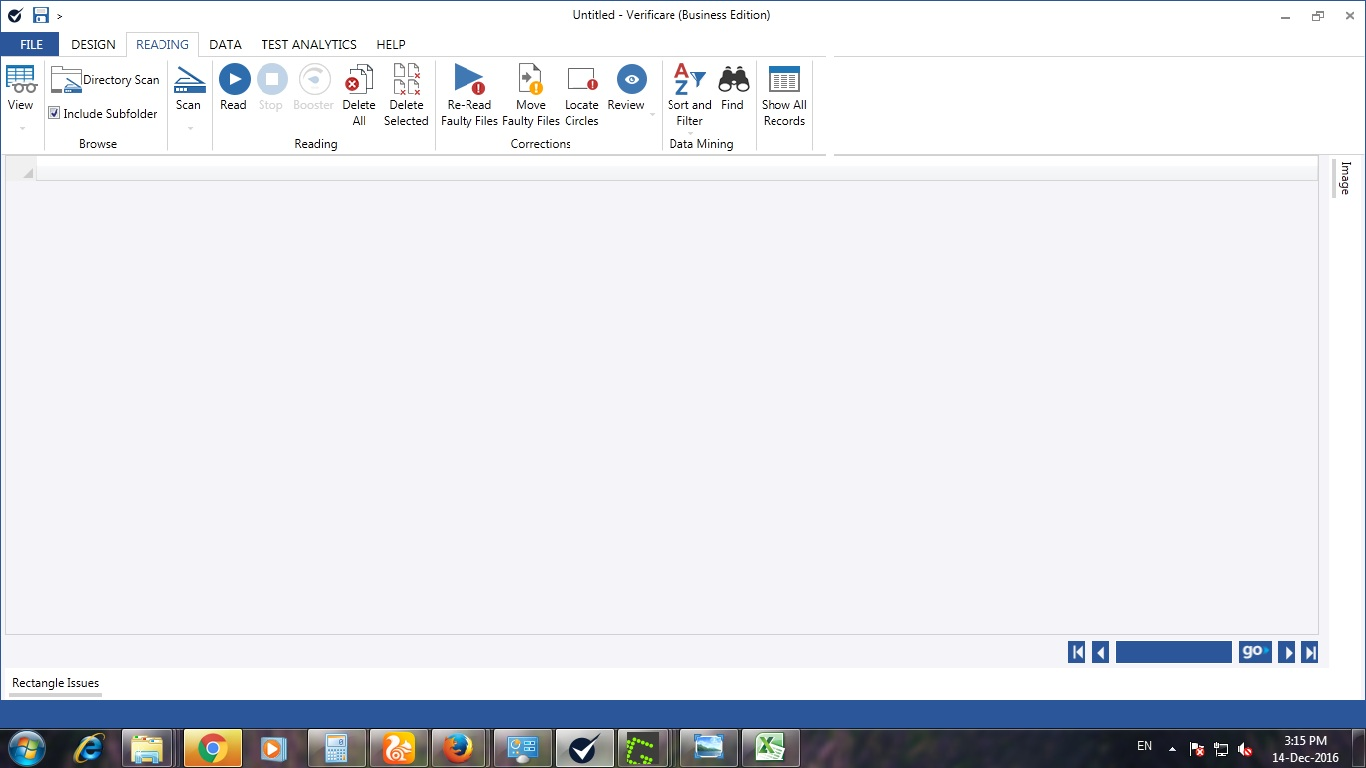
Task: Open Google Chrome from the taskbar
Action: [x=212, y=748]
